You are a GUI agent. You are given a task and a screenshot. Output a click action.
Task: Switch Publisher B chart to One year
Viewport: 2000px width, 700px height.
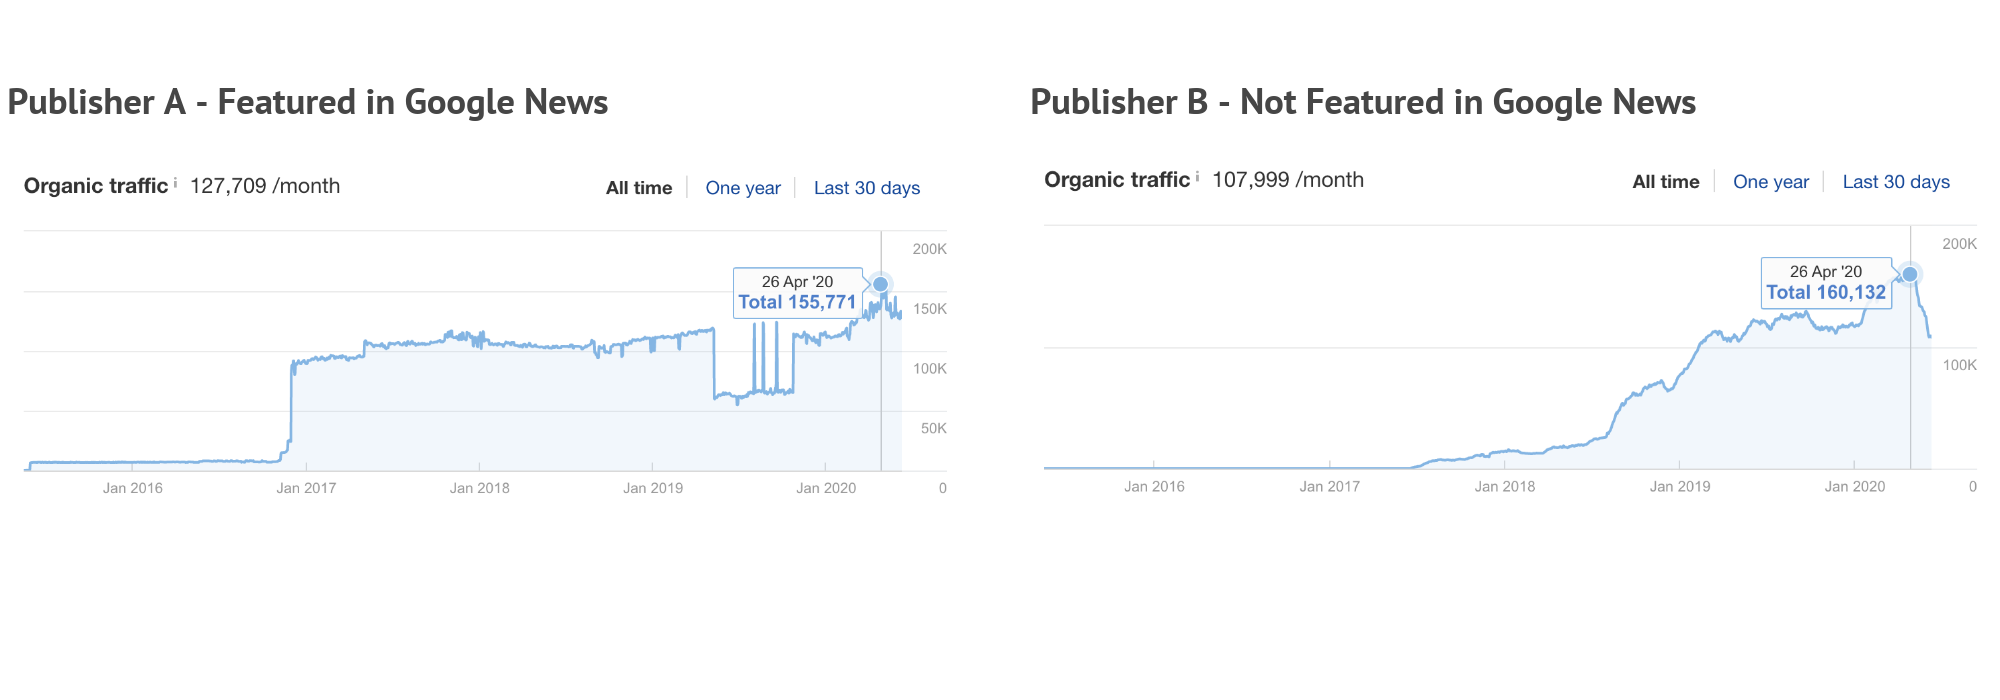coord(1771,182)
